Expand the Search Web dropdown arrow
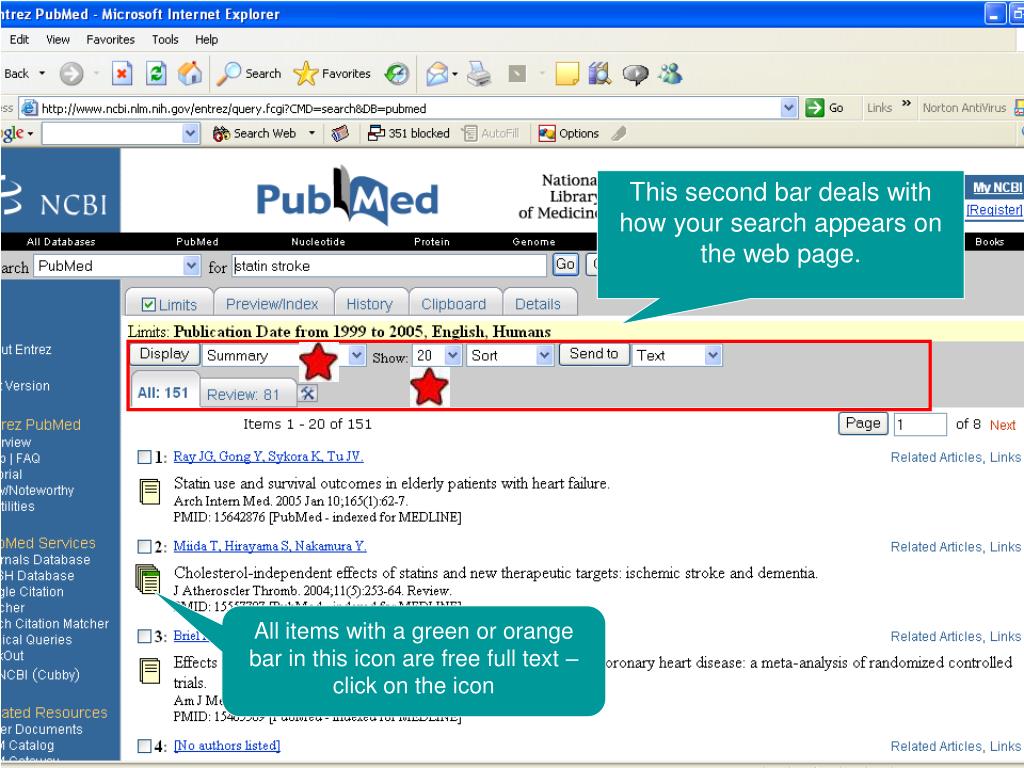The image size is (1024, 768). [x=312, y=133]
